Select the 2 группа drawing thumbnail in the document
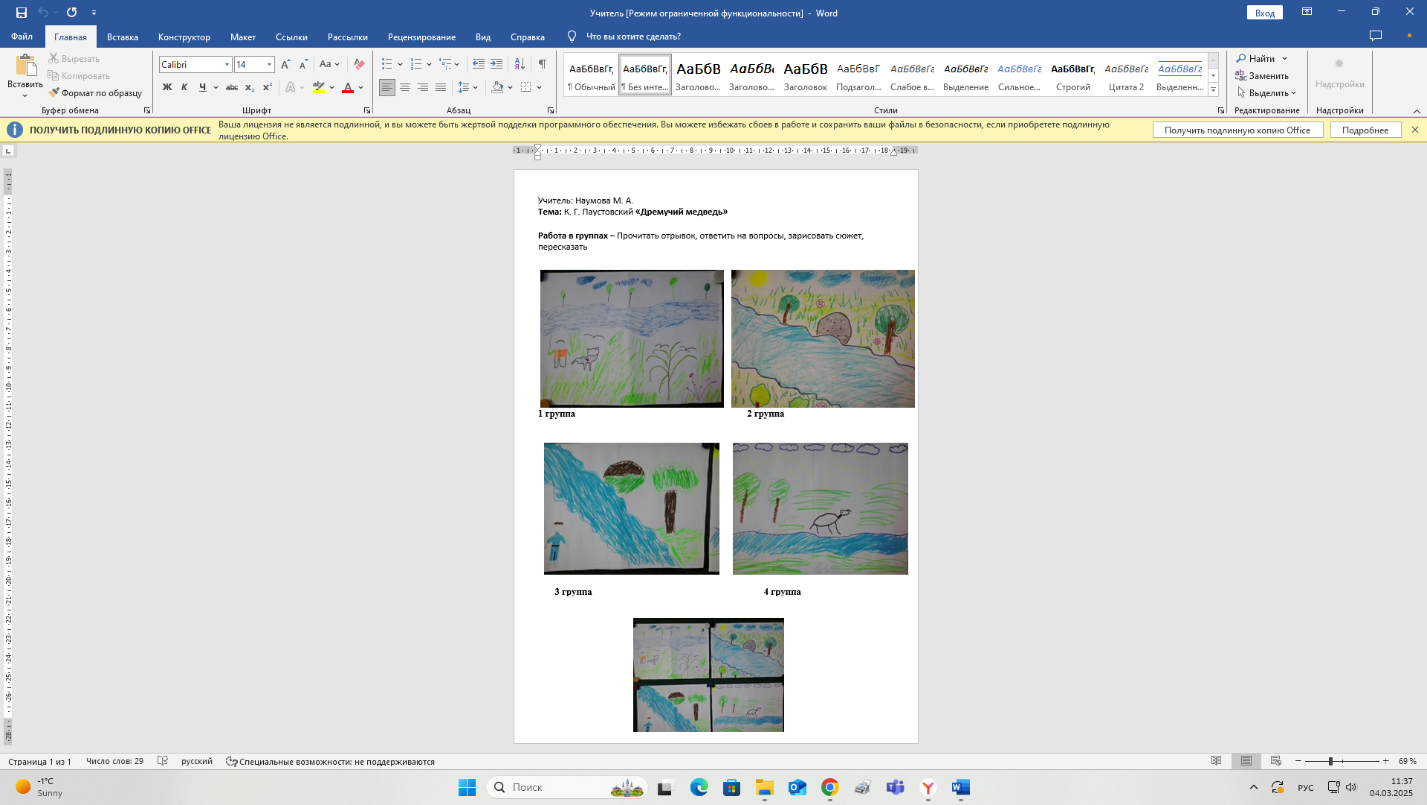Viewport: 1427px width, 805px height. click(x=823, y=339)
